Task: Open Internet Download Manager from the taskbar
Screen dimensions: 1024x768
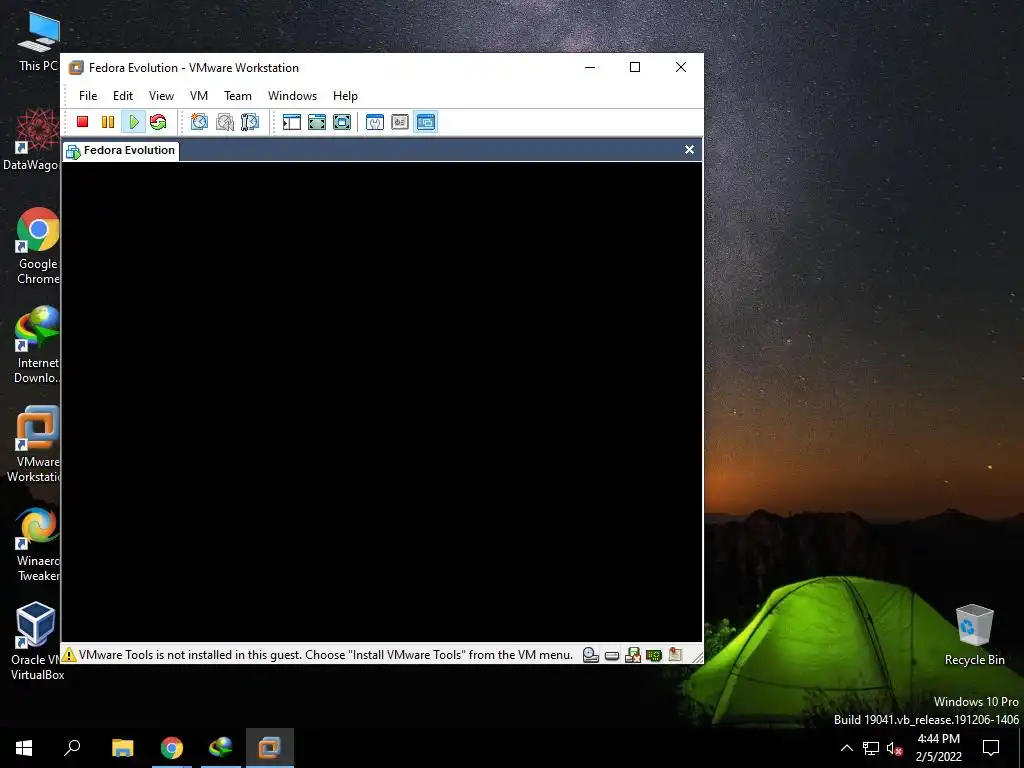Action: (221, 748)
